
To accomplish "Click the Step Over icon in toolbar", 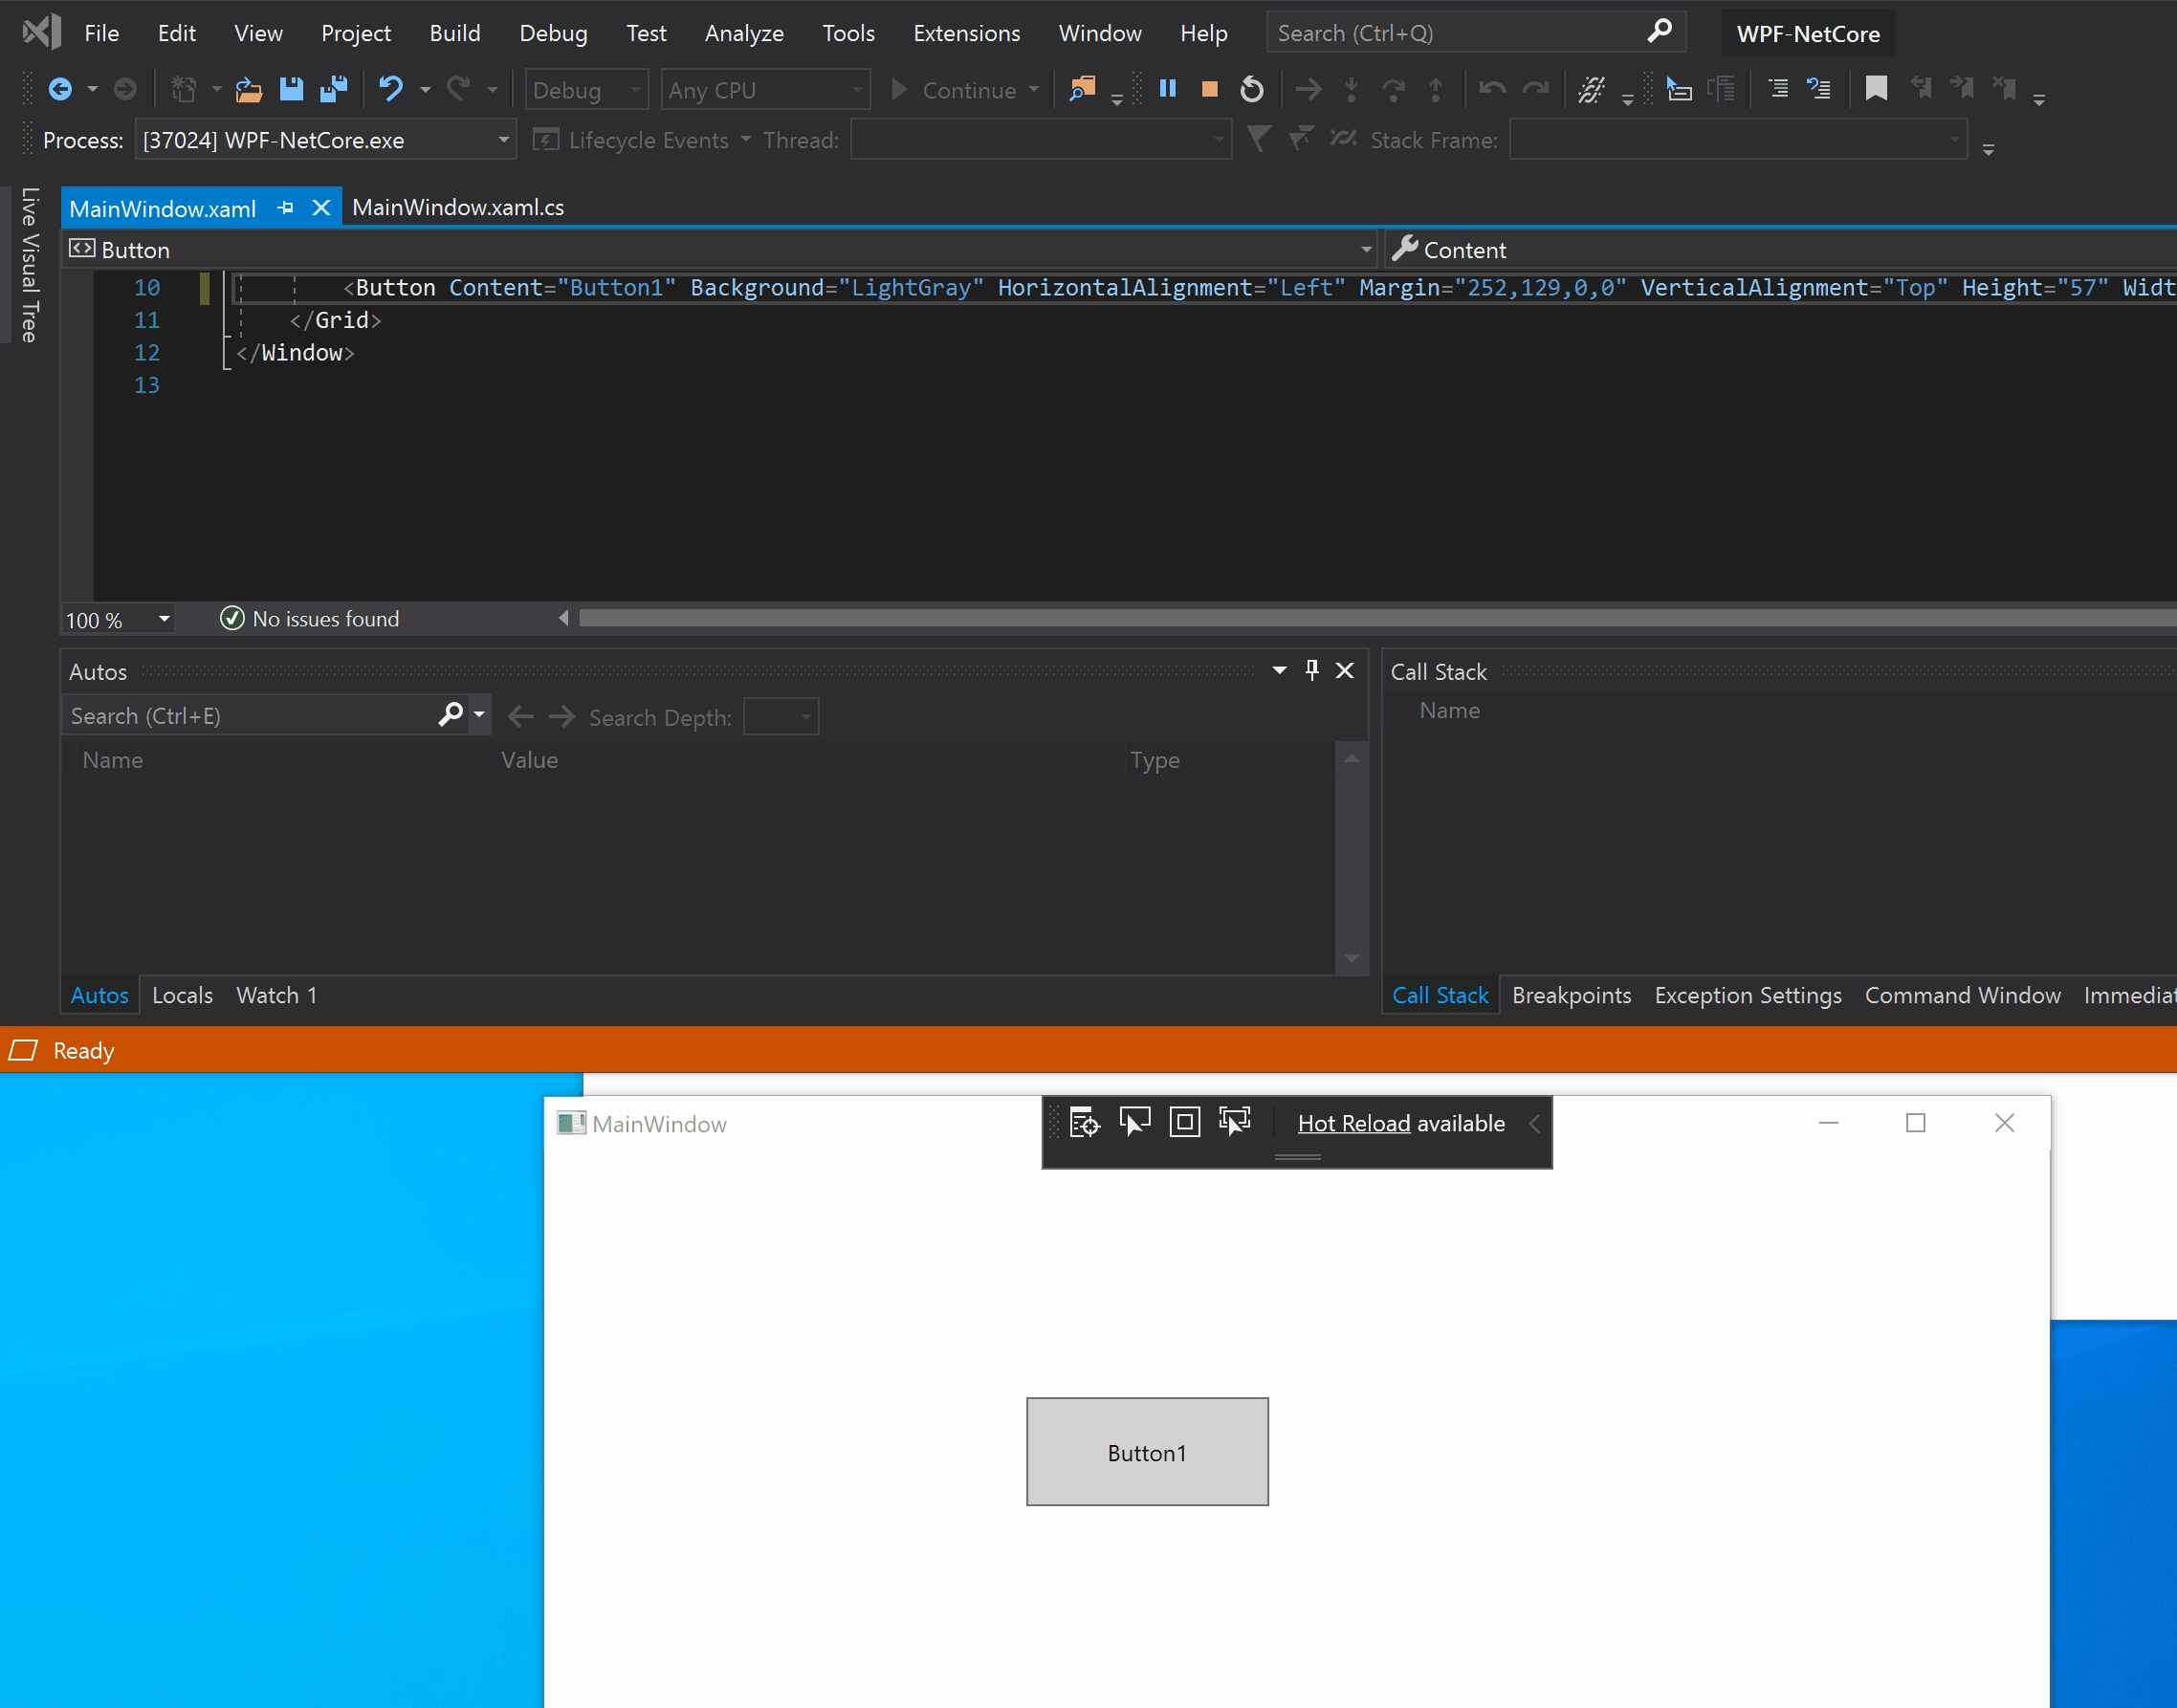I will coord(1396,88).
